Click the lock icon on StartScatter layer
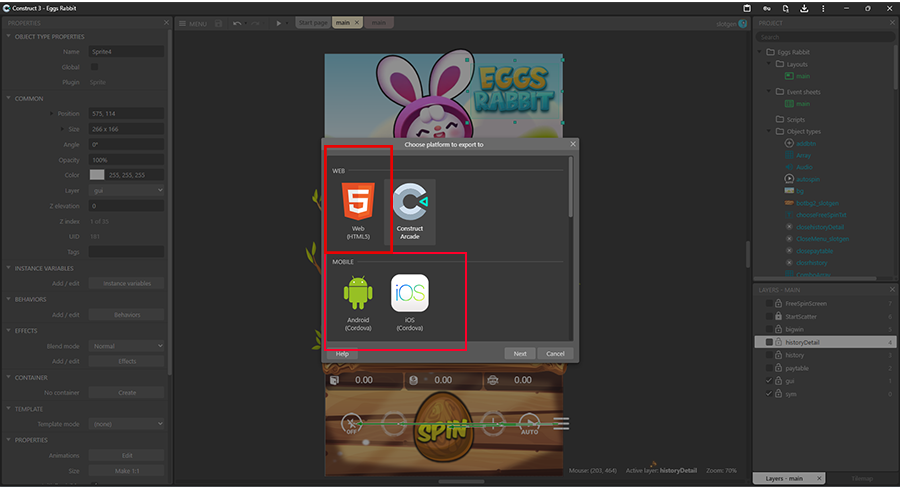900x489 pixels. pos(779,316)
